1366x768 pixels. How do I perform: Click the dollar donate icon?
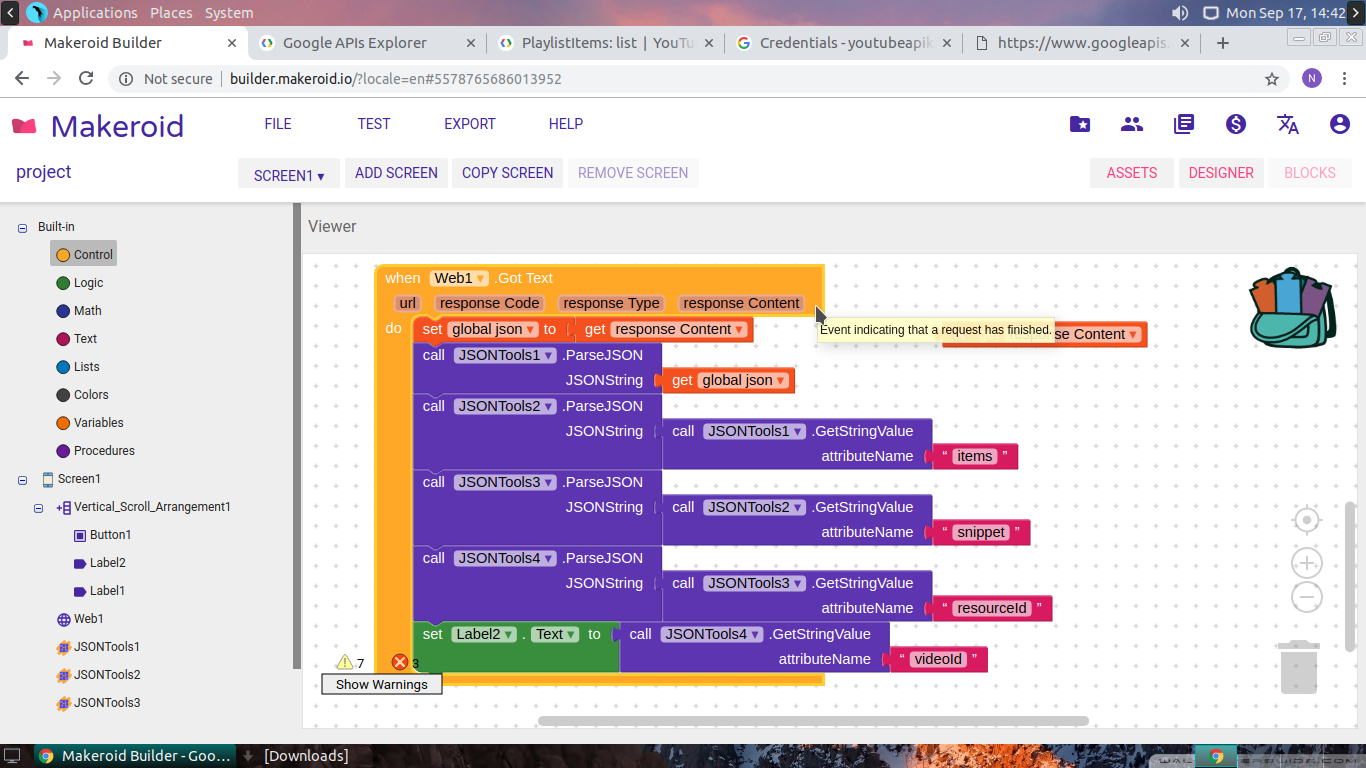point(1236,124)
